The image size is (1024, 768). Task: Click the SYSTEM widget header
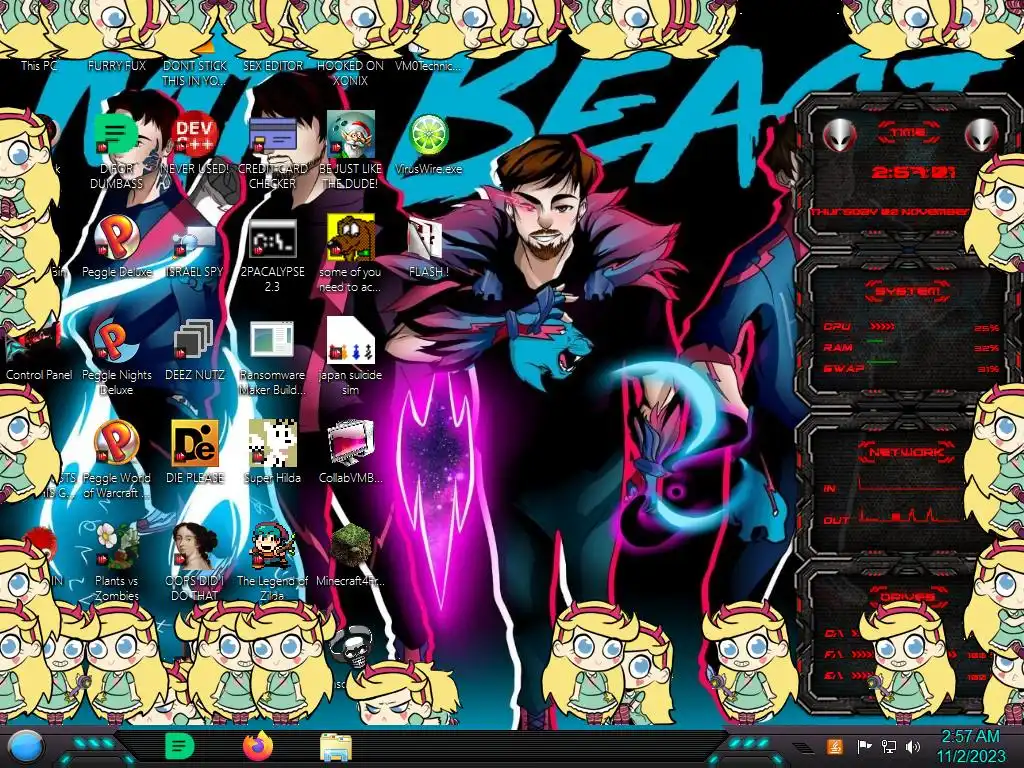[x=908, y=291]
